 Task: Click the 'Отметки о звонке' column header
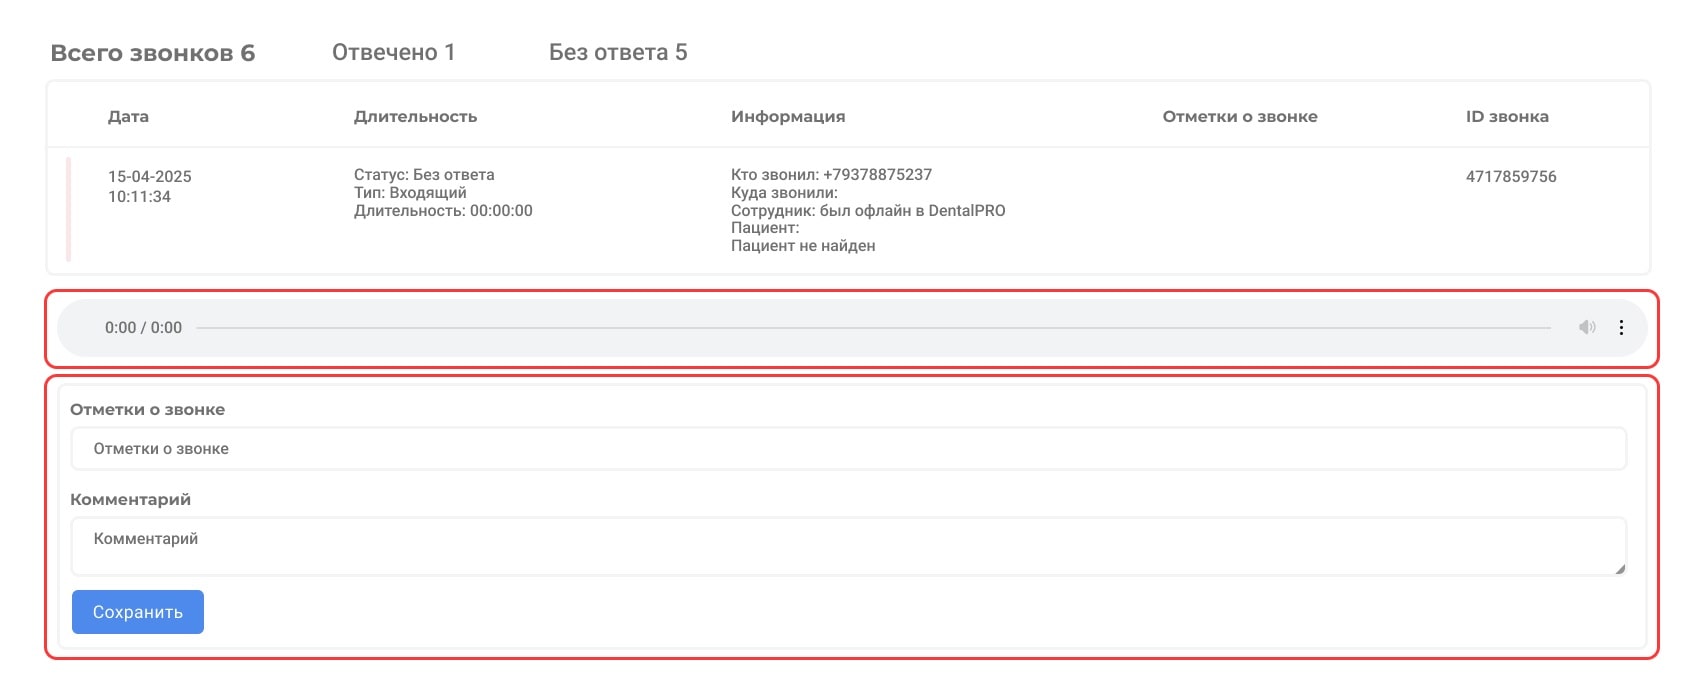tap(1239, 117)
